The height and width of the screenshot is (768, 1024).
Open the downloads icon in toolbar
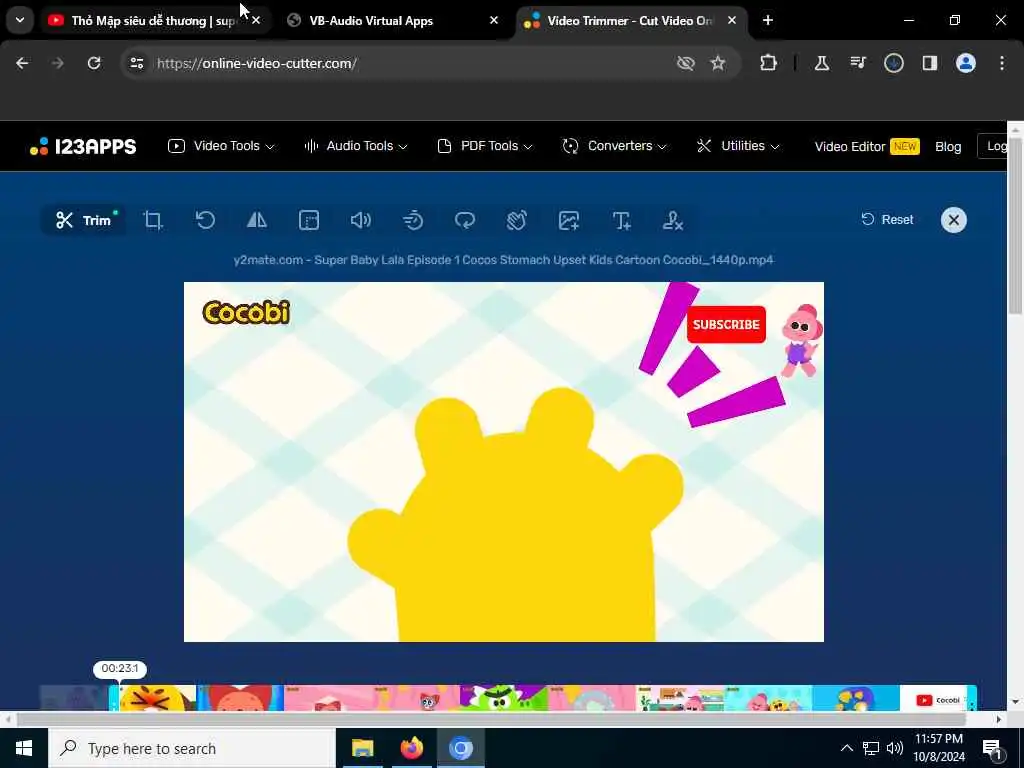(894, 63)
